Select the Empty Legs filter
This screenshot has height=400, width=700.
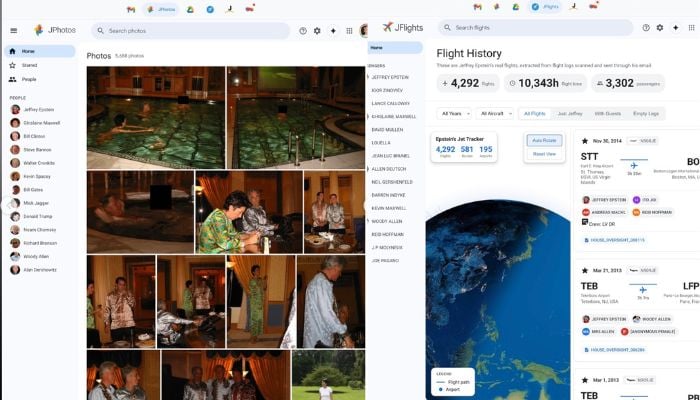pyautogui.click(x=646, y=113)
